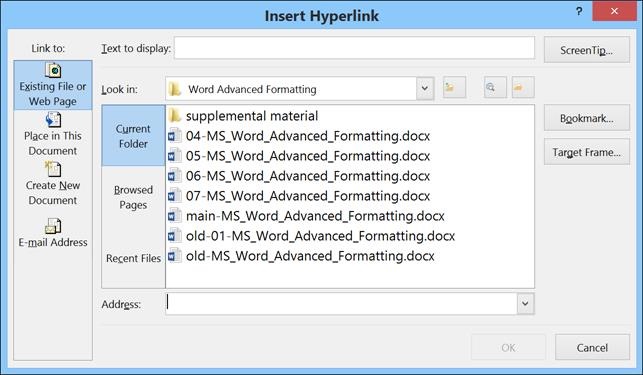Click the Address input field
The width and height of the screenshot is (643, 375).
point(341,304)
